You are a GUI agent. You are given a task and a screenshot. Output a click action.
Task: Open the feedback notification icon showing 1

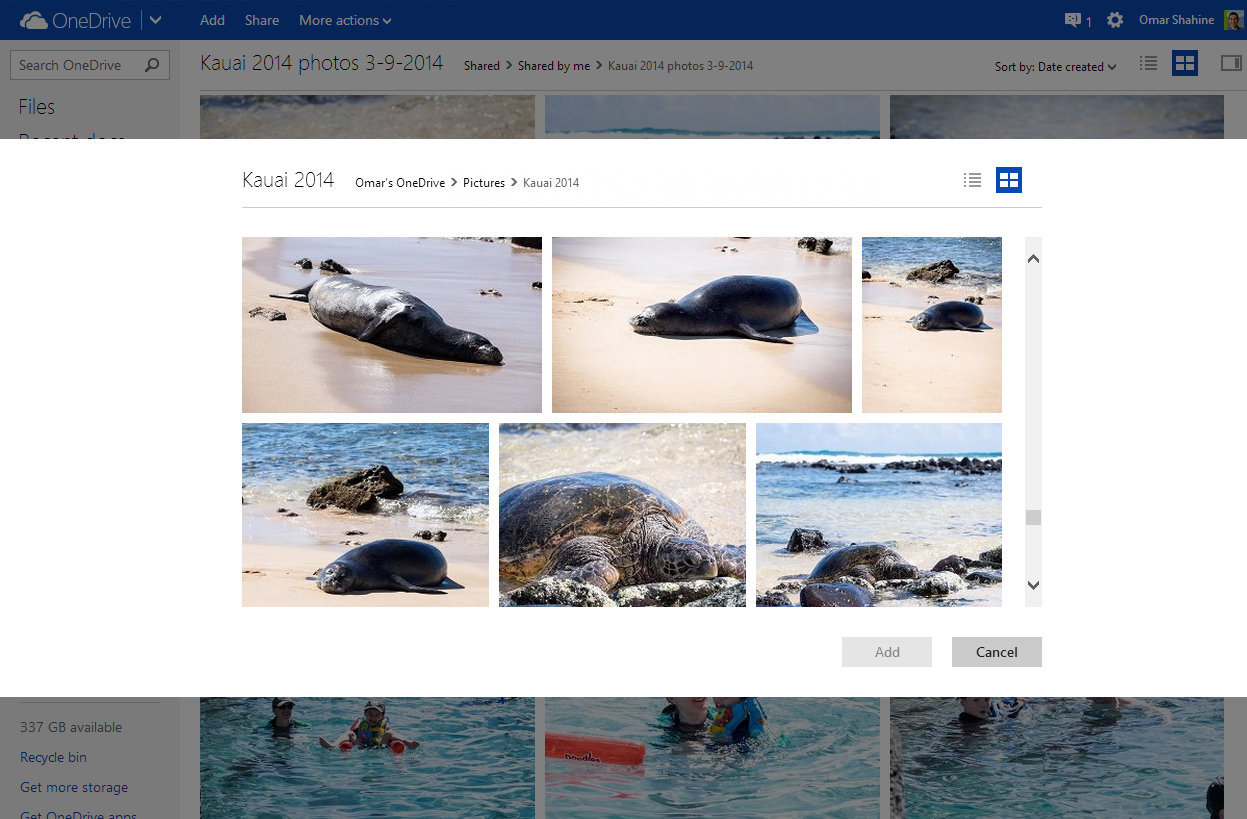click(x=1074, y=19)
